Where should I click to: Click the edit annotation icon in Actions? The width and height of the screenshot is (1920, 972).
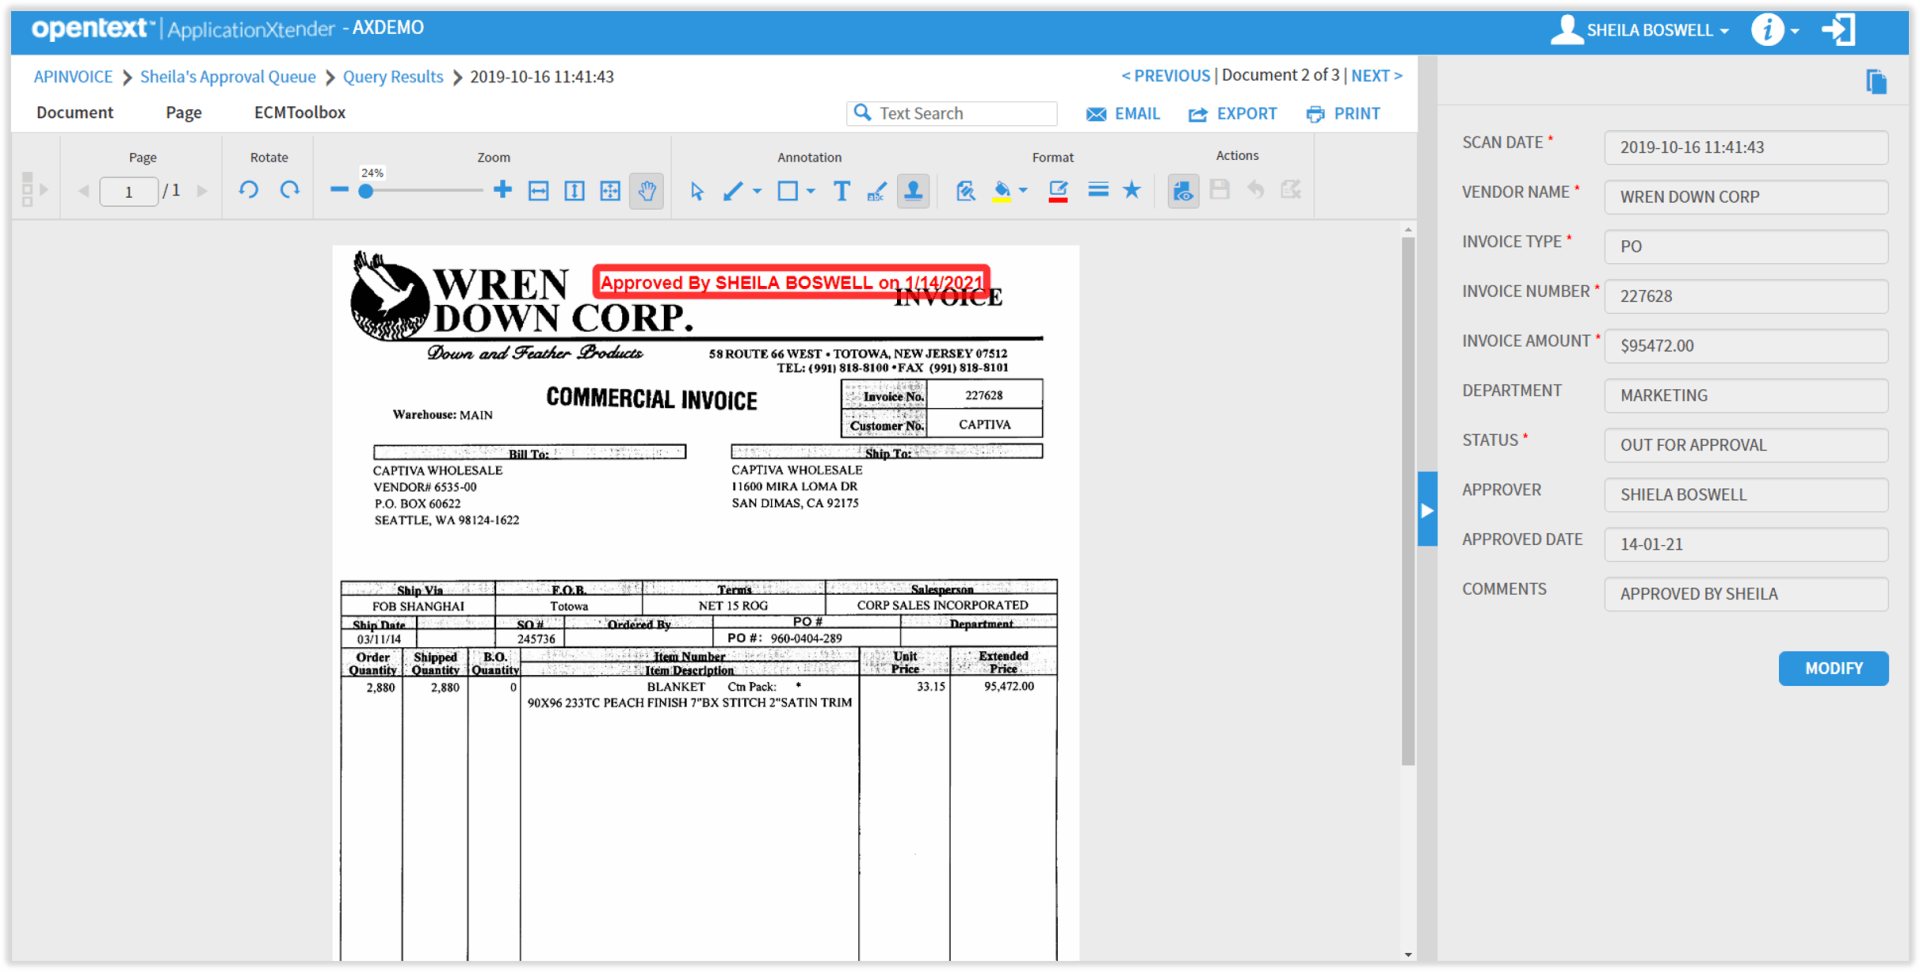[1291, 189]
